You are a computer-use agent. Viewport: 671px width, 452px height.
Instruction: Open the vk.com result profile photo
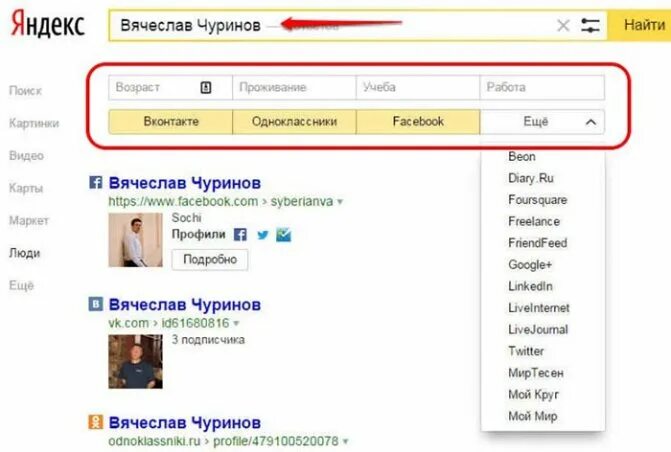tap(136, 362)
